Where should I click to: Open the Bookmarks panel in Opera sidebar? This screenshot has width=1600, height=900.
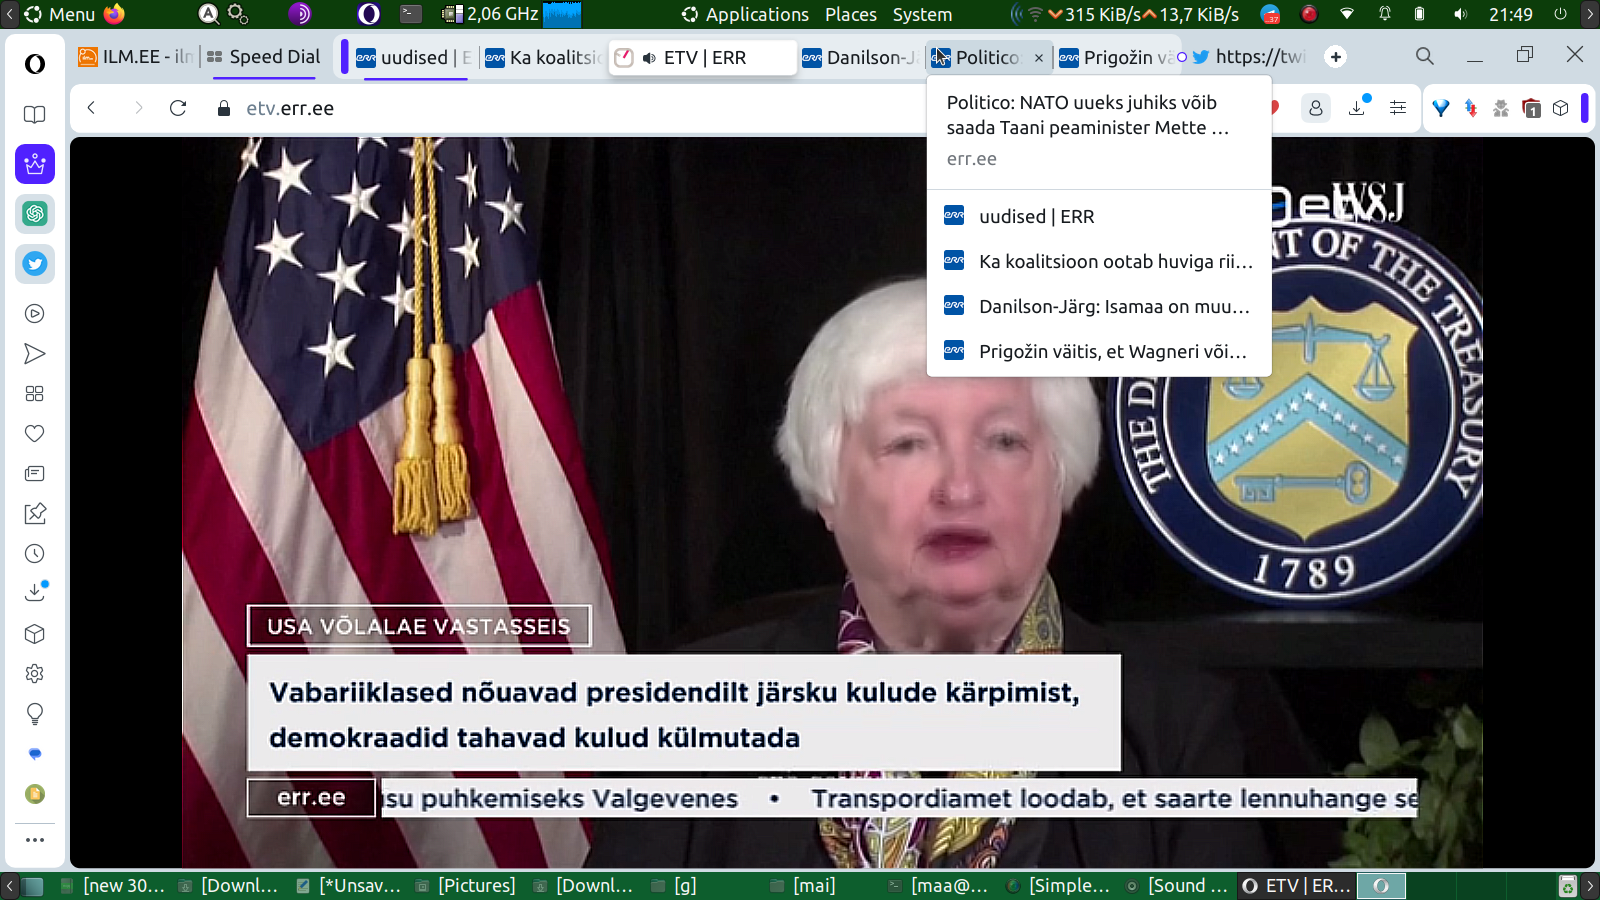(35, 114)
